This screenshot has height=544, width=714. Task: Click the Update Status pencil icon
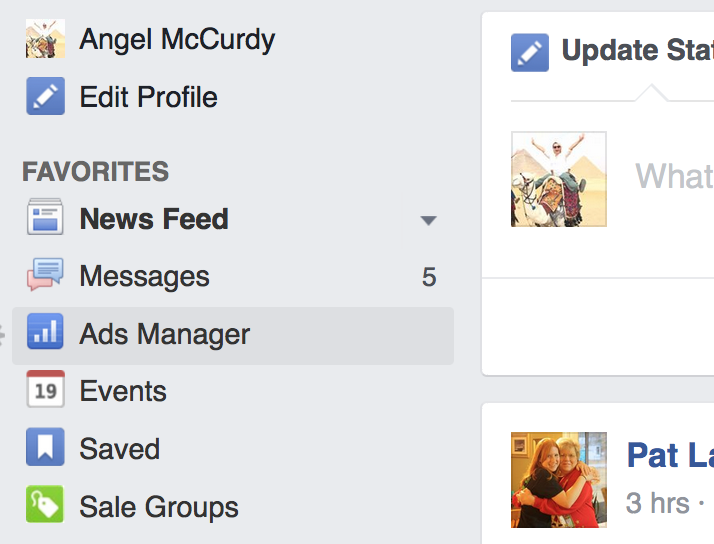point(530,52)
